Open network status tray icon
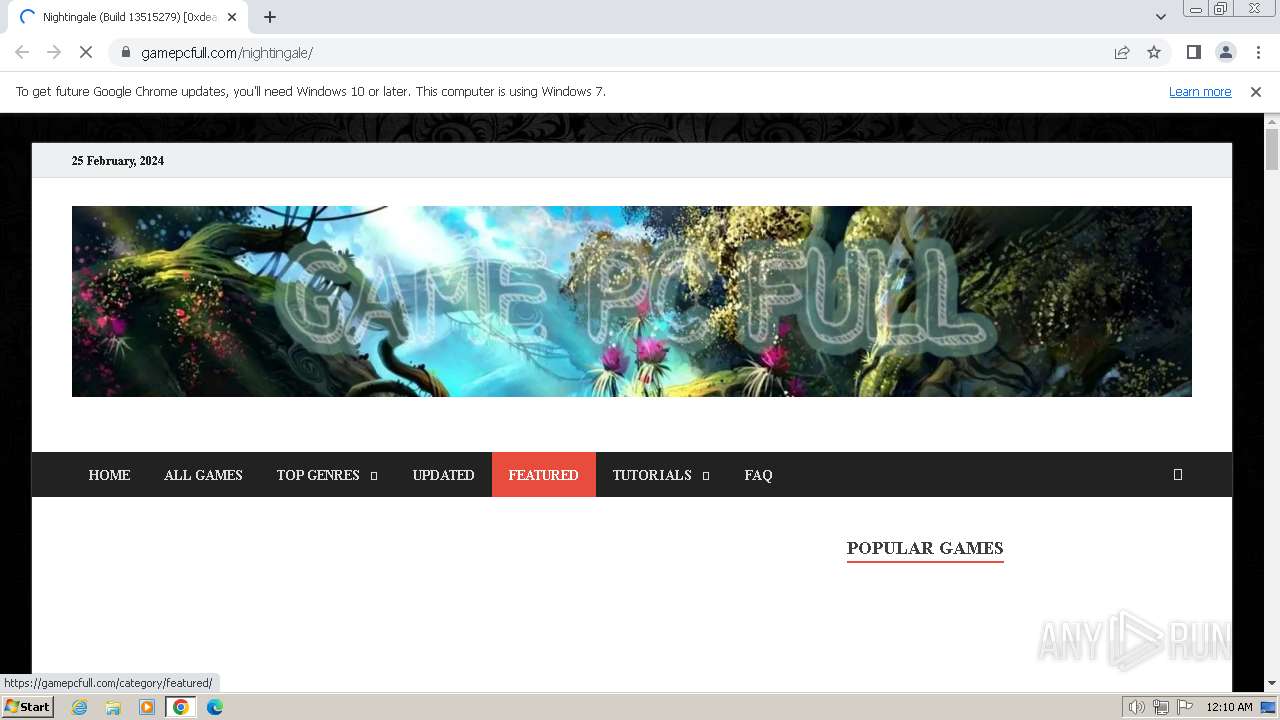Image resolution: width=1280 pixels, height=720 pixels. [x=1161, y=707]
